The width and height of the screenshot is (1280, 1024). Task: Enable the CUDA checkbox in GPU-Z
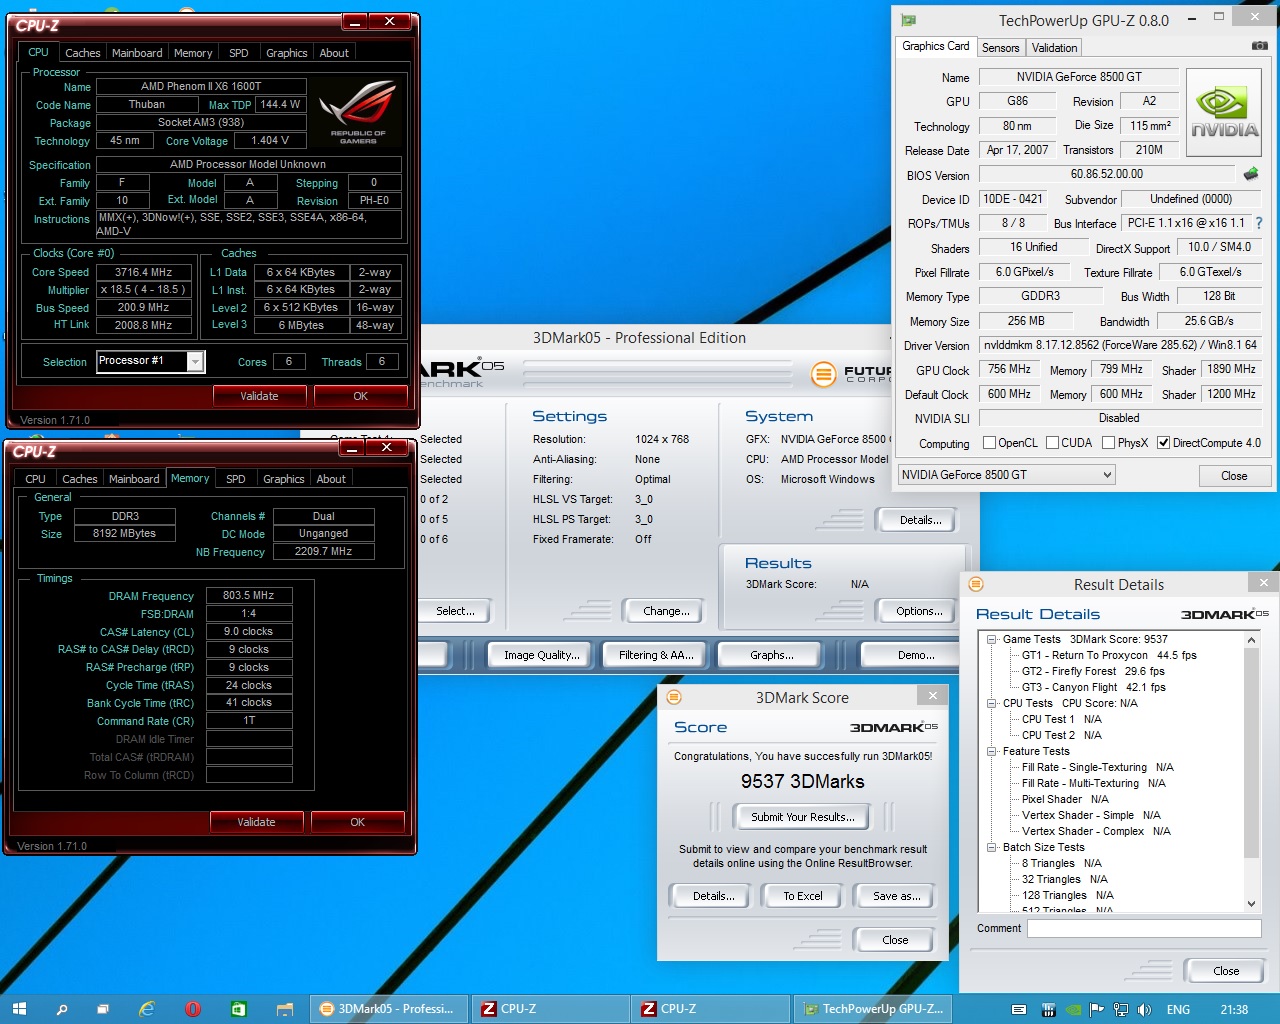click(1052, 442)
